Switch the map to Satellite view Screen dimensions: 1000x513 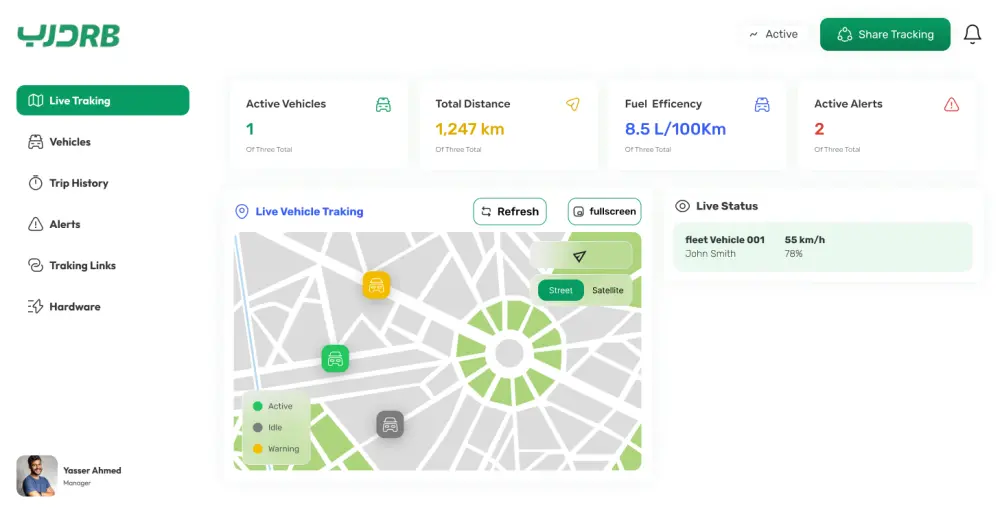(608, 290)
